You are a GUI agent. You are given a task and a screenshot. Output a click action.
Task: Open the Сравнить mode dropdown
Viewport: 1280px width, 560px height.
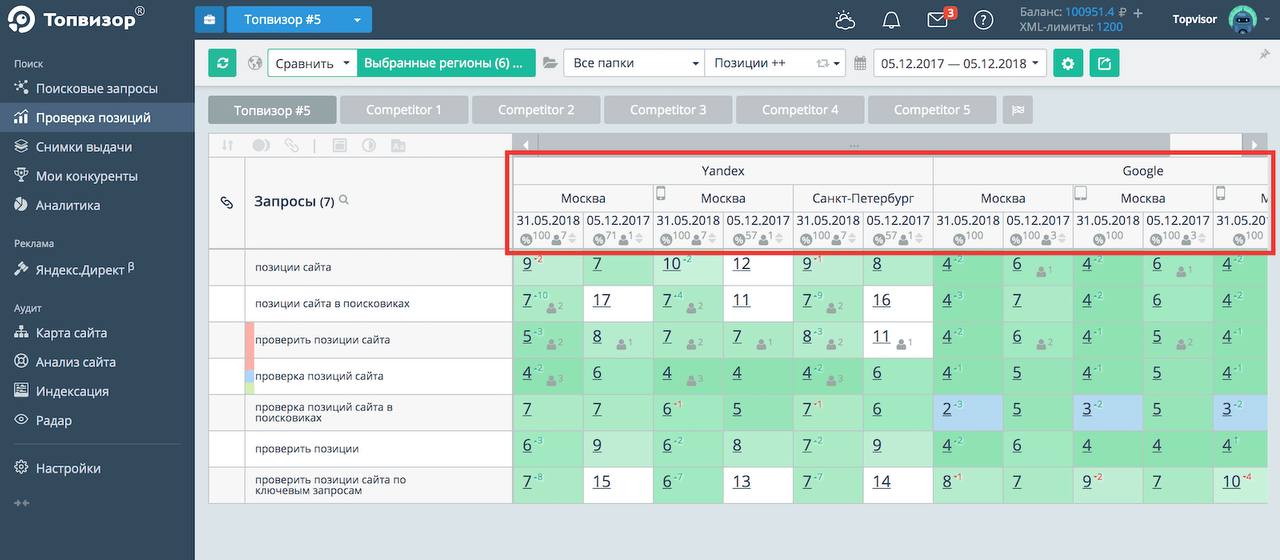(312, 63)
